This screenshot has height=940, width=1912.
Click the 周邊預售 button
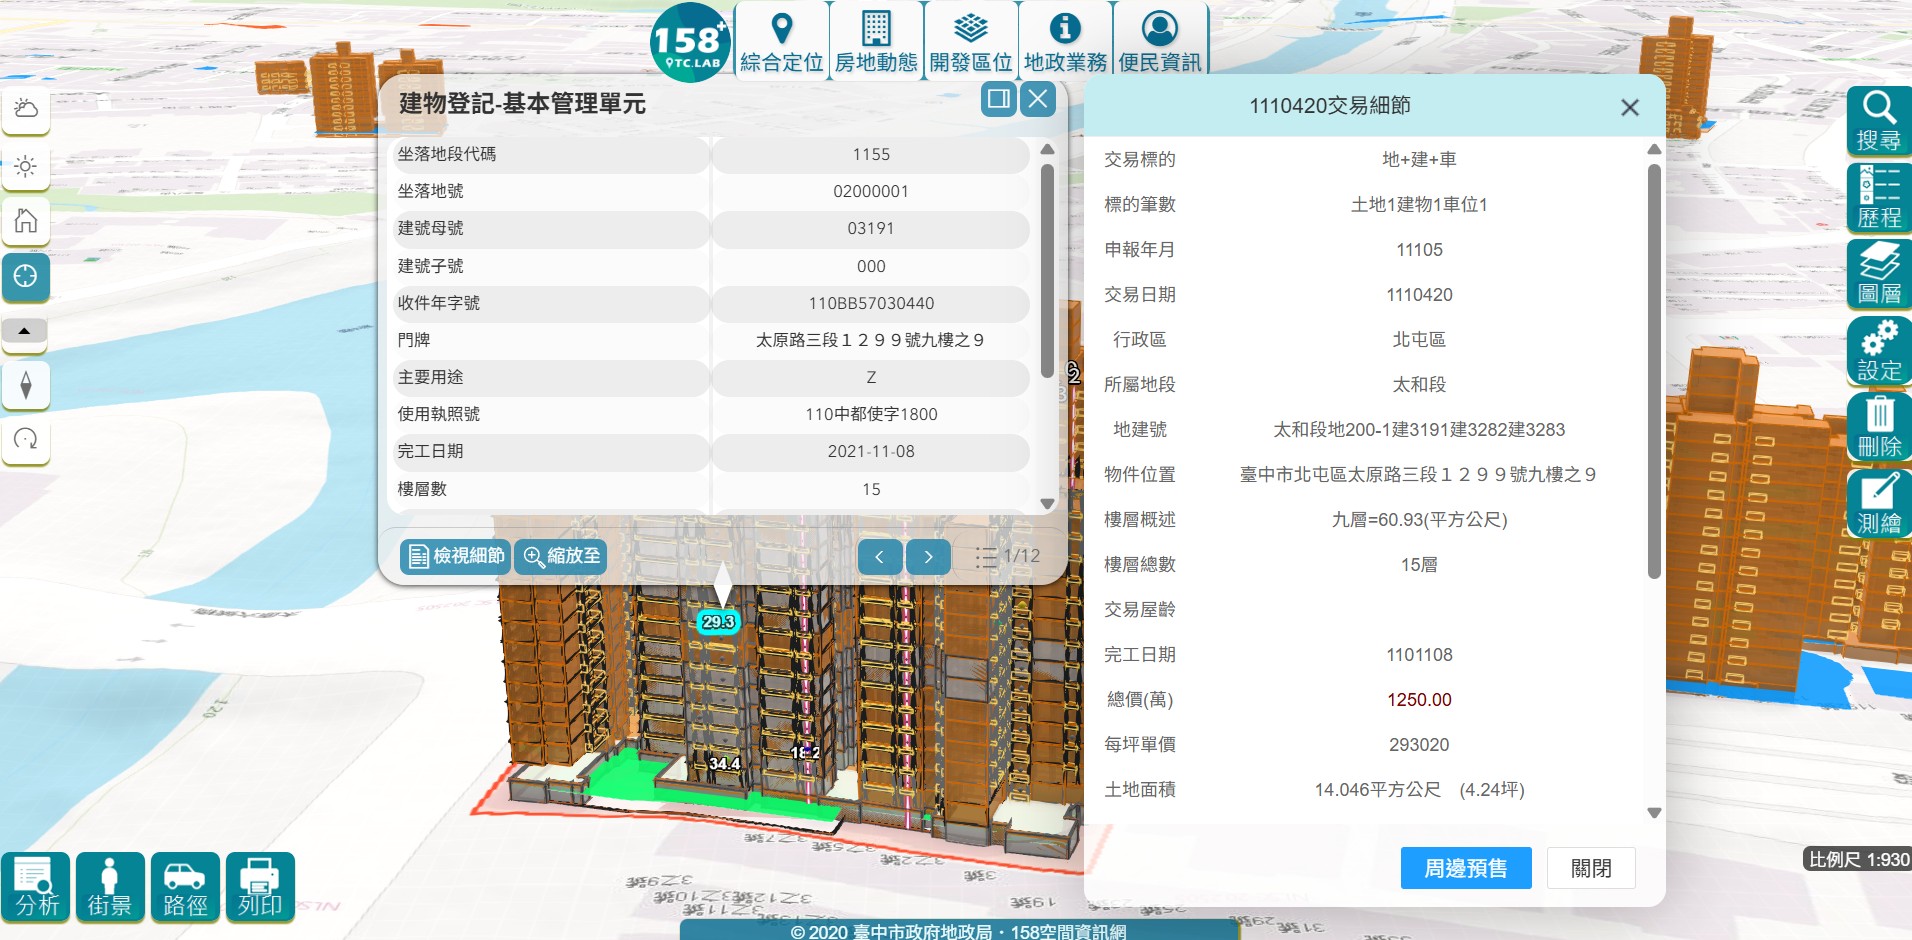click(1465, 868)
